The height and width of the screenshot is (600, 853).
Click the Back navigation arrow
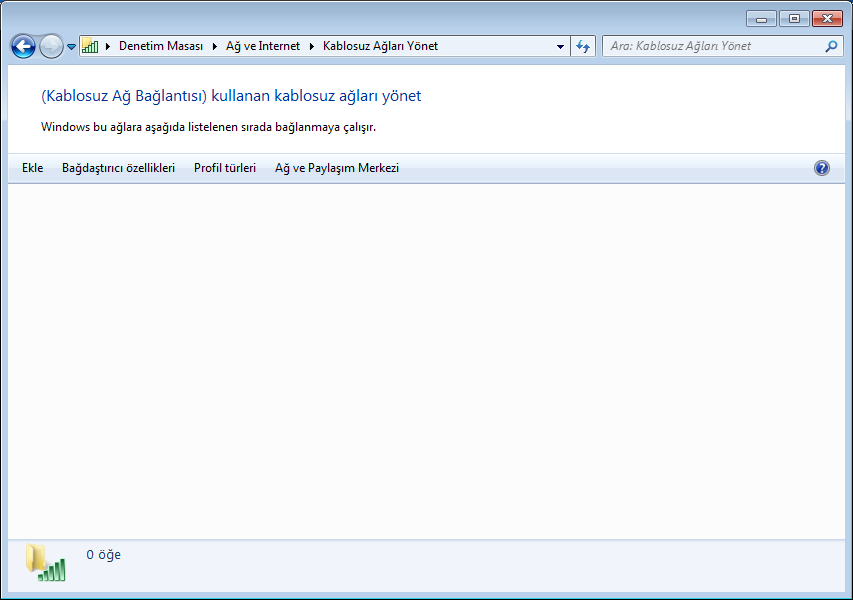[23, 46]
